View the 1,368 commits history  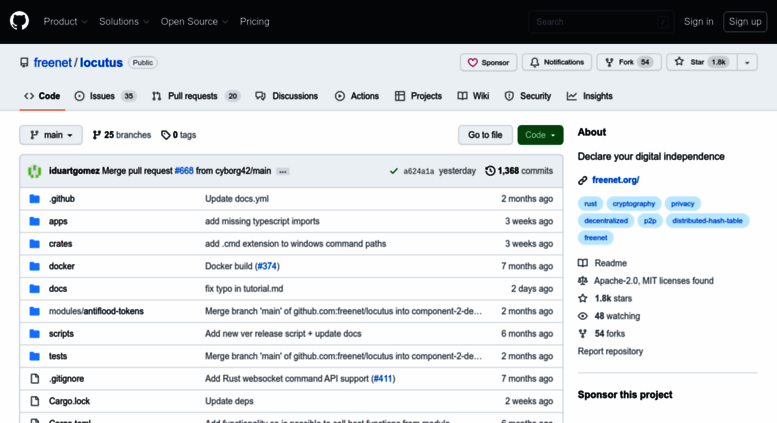[519, 171]
